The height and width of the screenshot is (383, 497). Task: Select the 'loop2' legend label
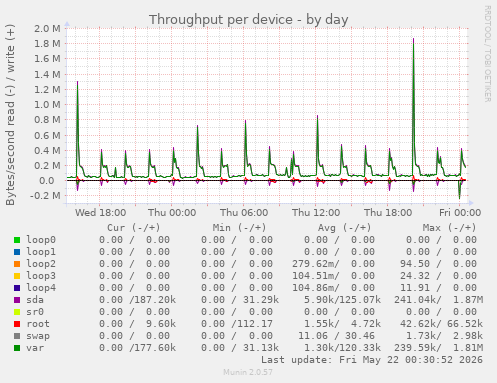point(41,264)
